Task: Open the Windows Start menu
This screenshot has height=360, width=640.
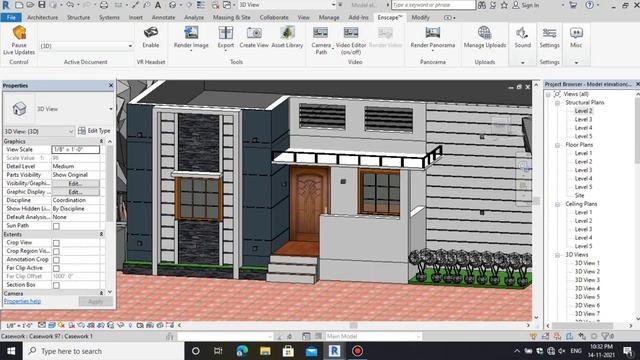Action: click(11, 351)
